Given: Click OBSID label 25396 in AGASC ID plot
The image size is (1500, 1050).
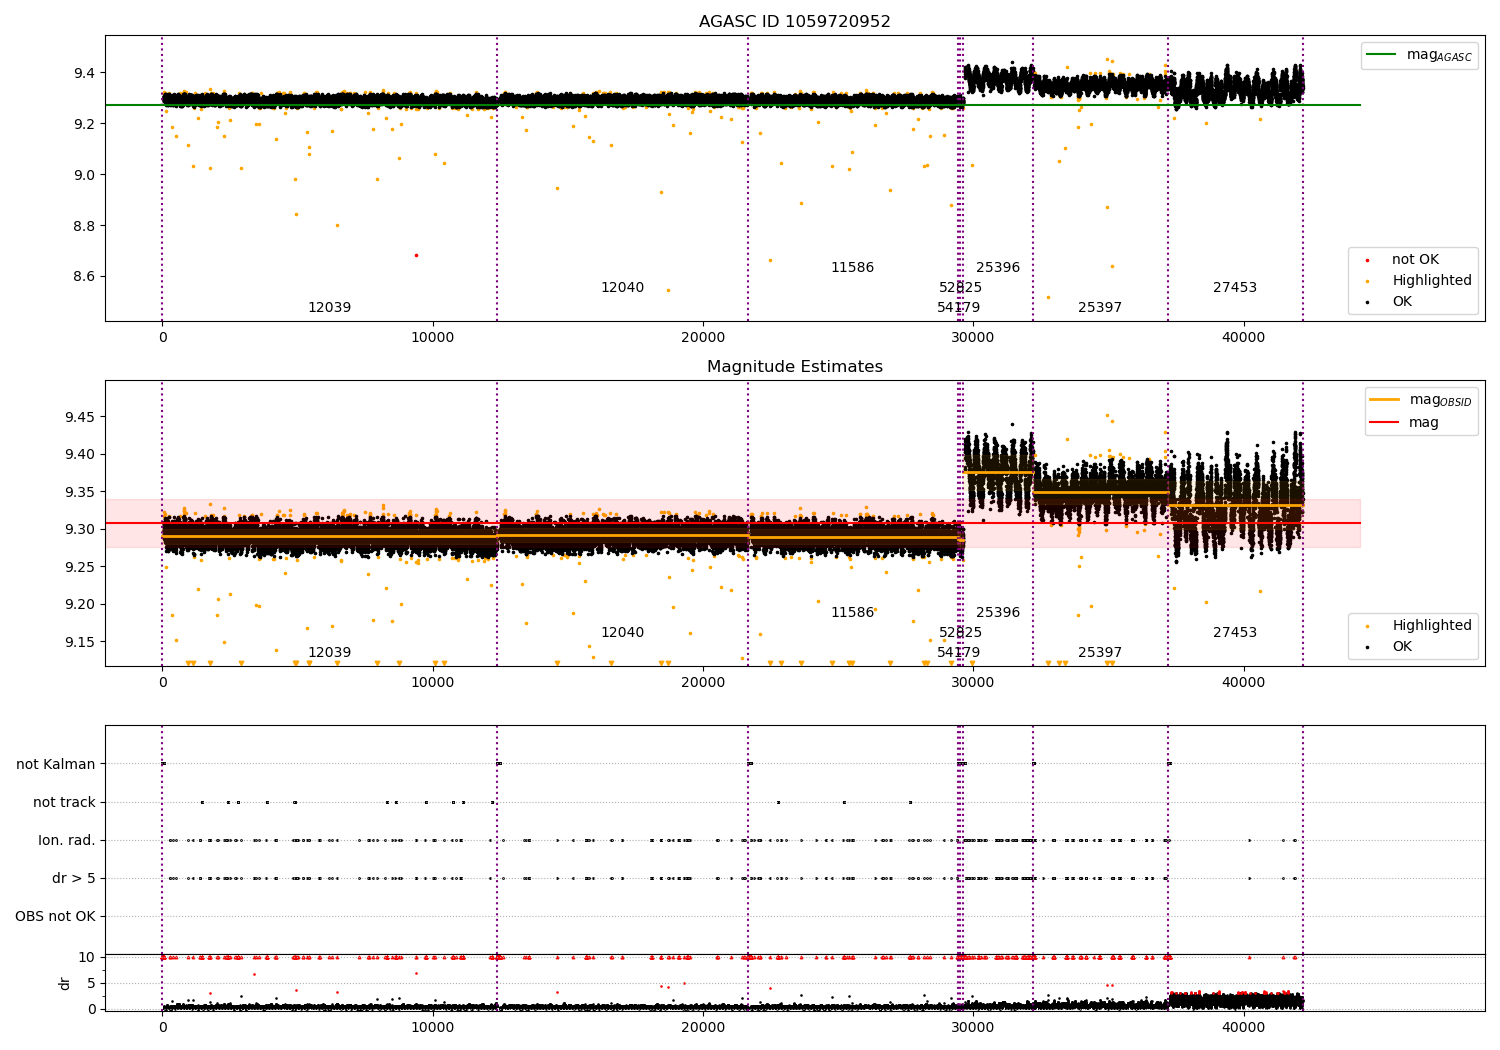Looking at the screenshot, I should pyautogui.click(x=998, y=268).
